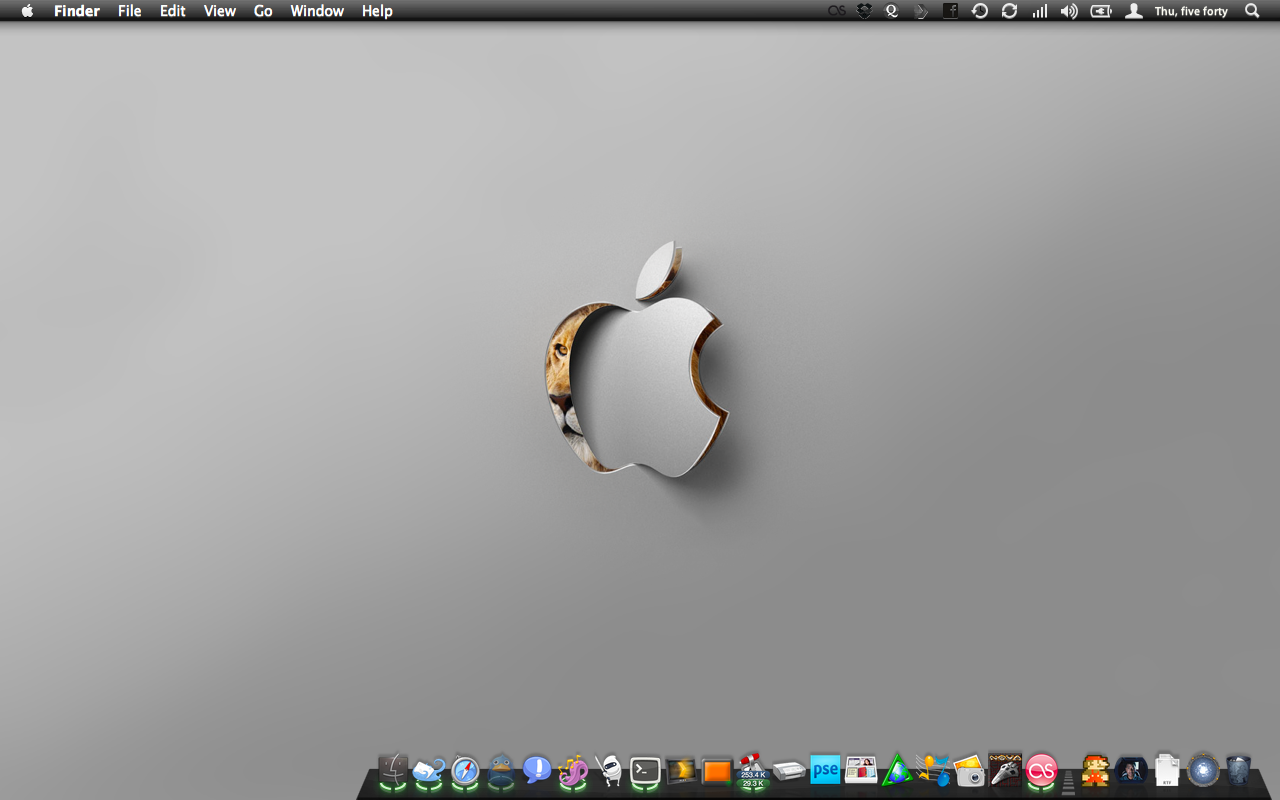The height and width of the screenshot is (800, 1280).
Task: Open Last.fm from the Dock
Action: pyautogui.click(x=1042, y=770)
